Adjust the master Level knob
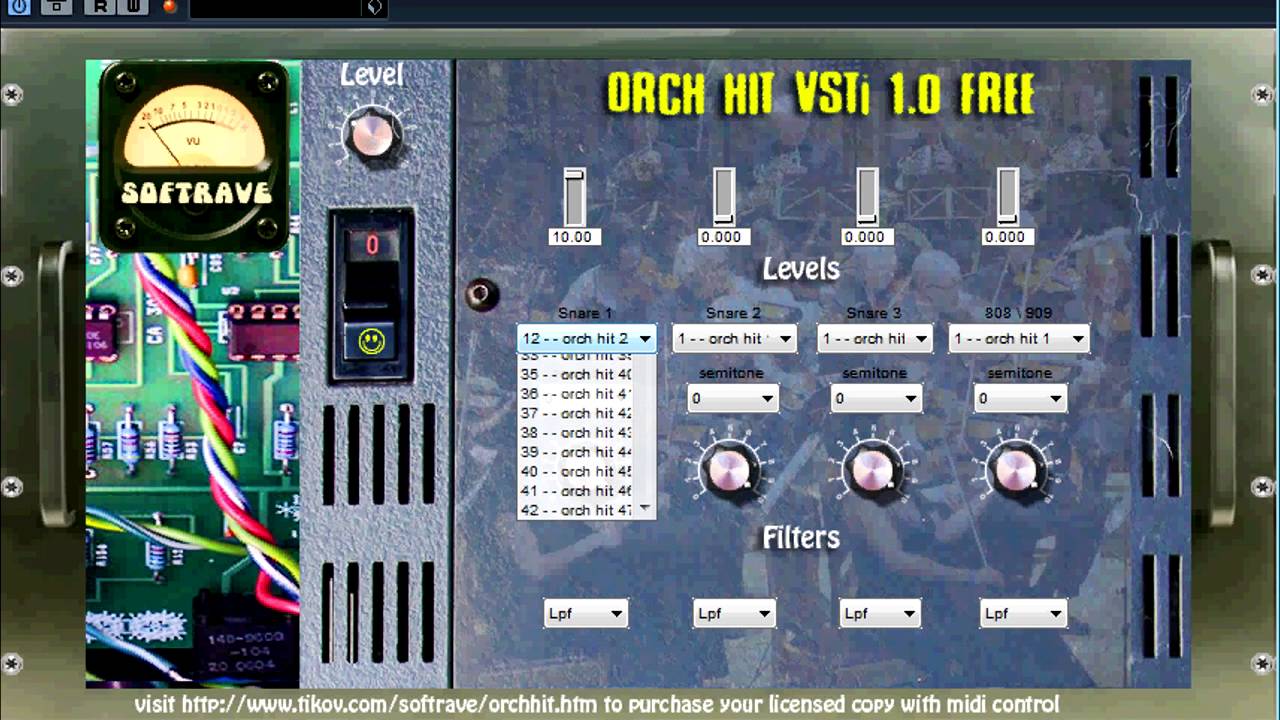 (x=372, y=135)
